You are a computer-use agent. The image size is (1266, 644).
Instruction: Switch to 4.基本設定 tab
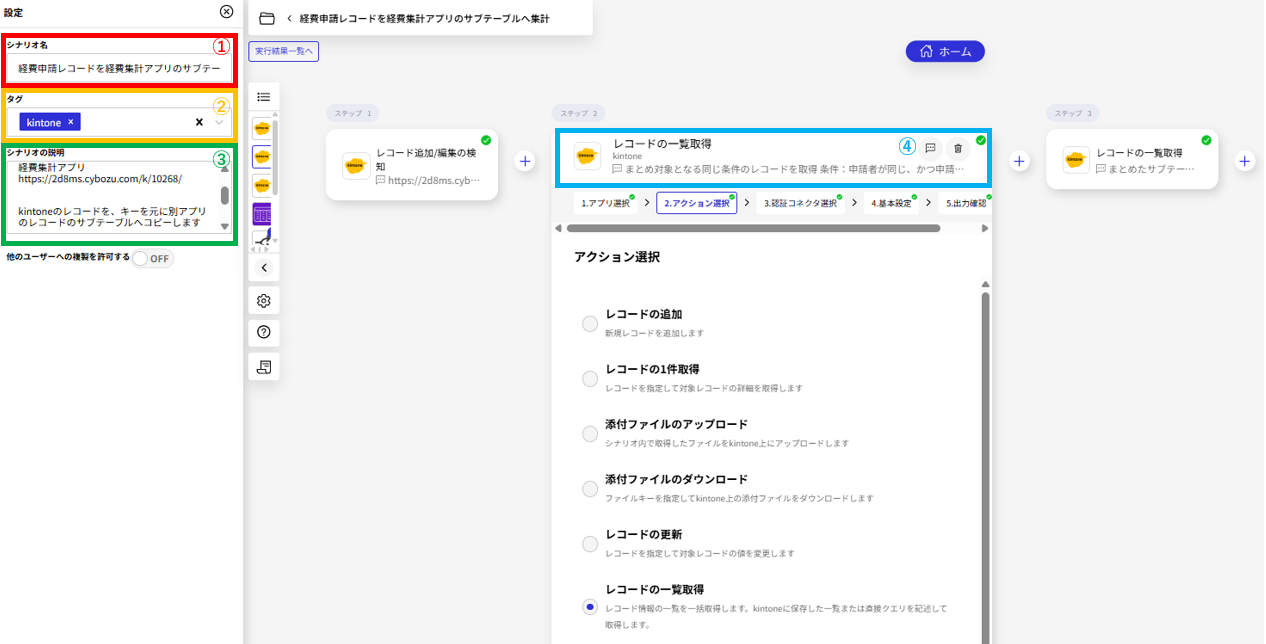[891, 203]
